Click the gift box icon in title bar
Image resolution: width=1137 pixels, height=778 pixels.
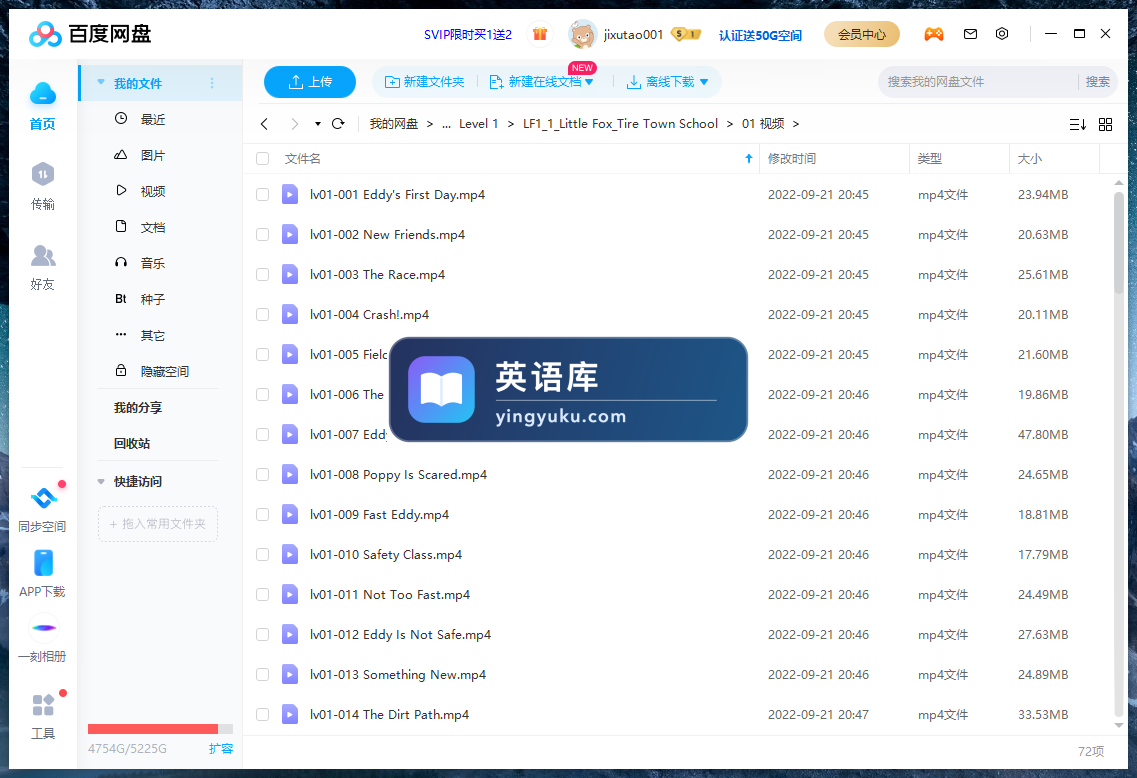[539, 34]
